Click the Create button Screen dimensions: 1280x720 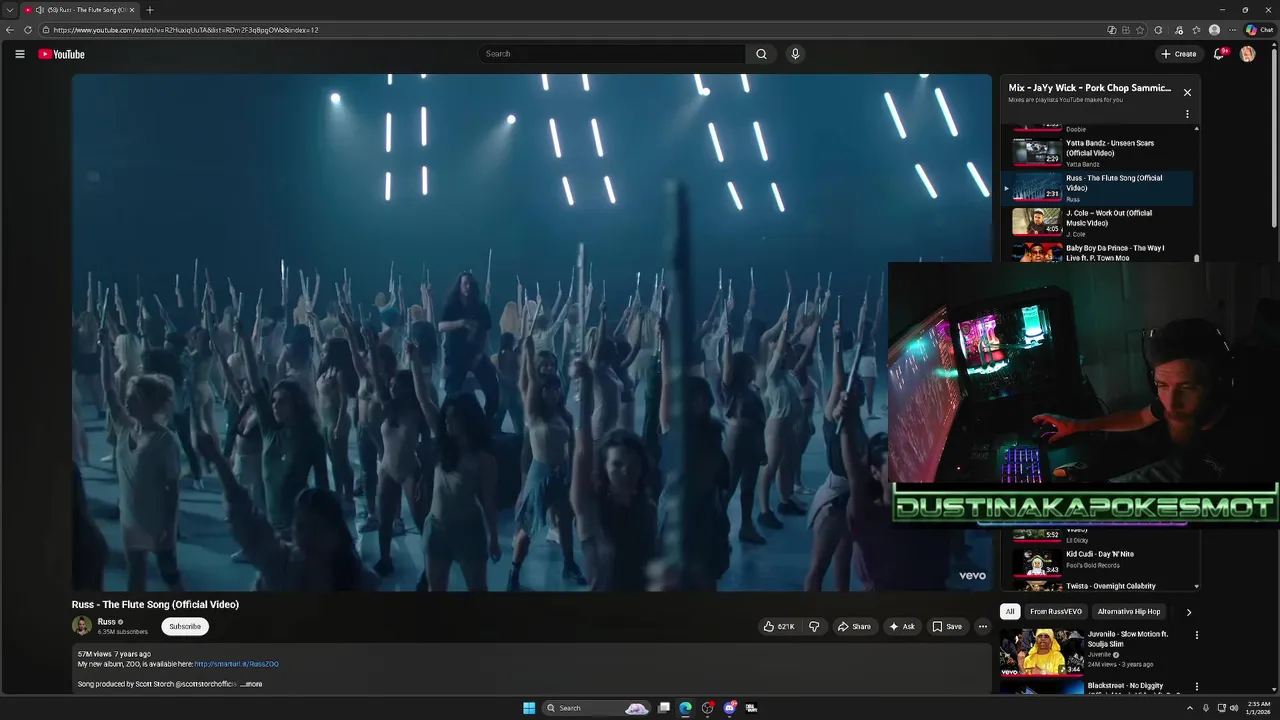click(1179, 54)
